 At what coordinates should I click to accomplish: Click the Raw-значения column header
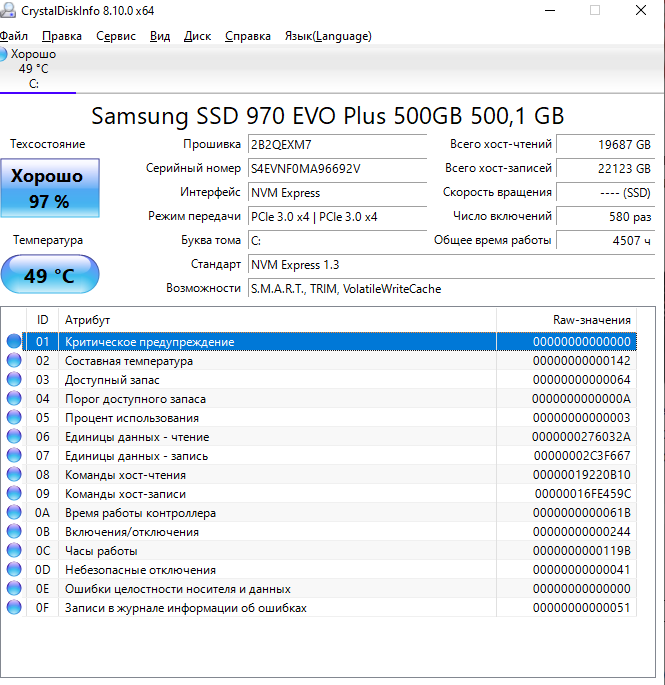pos(566,320)
